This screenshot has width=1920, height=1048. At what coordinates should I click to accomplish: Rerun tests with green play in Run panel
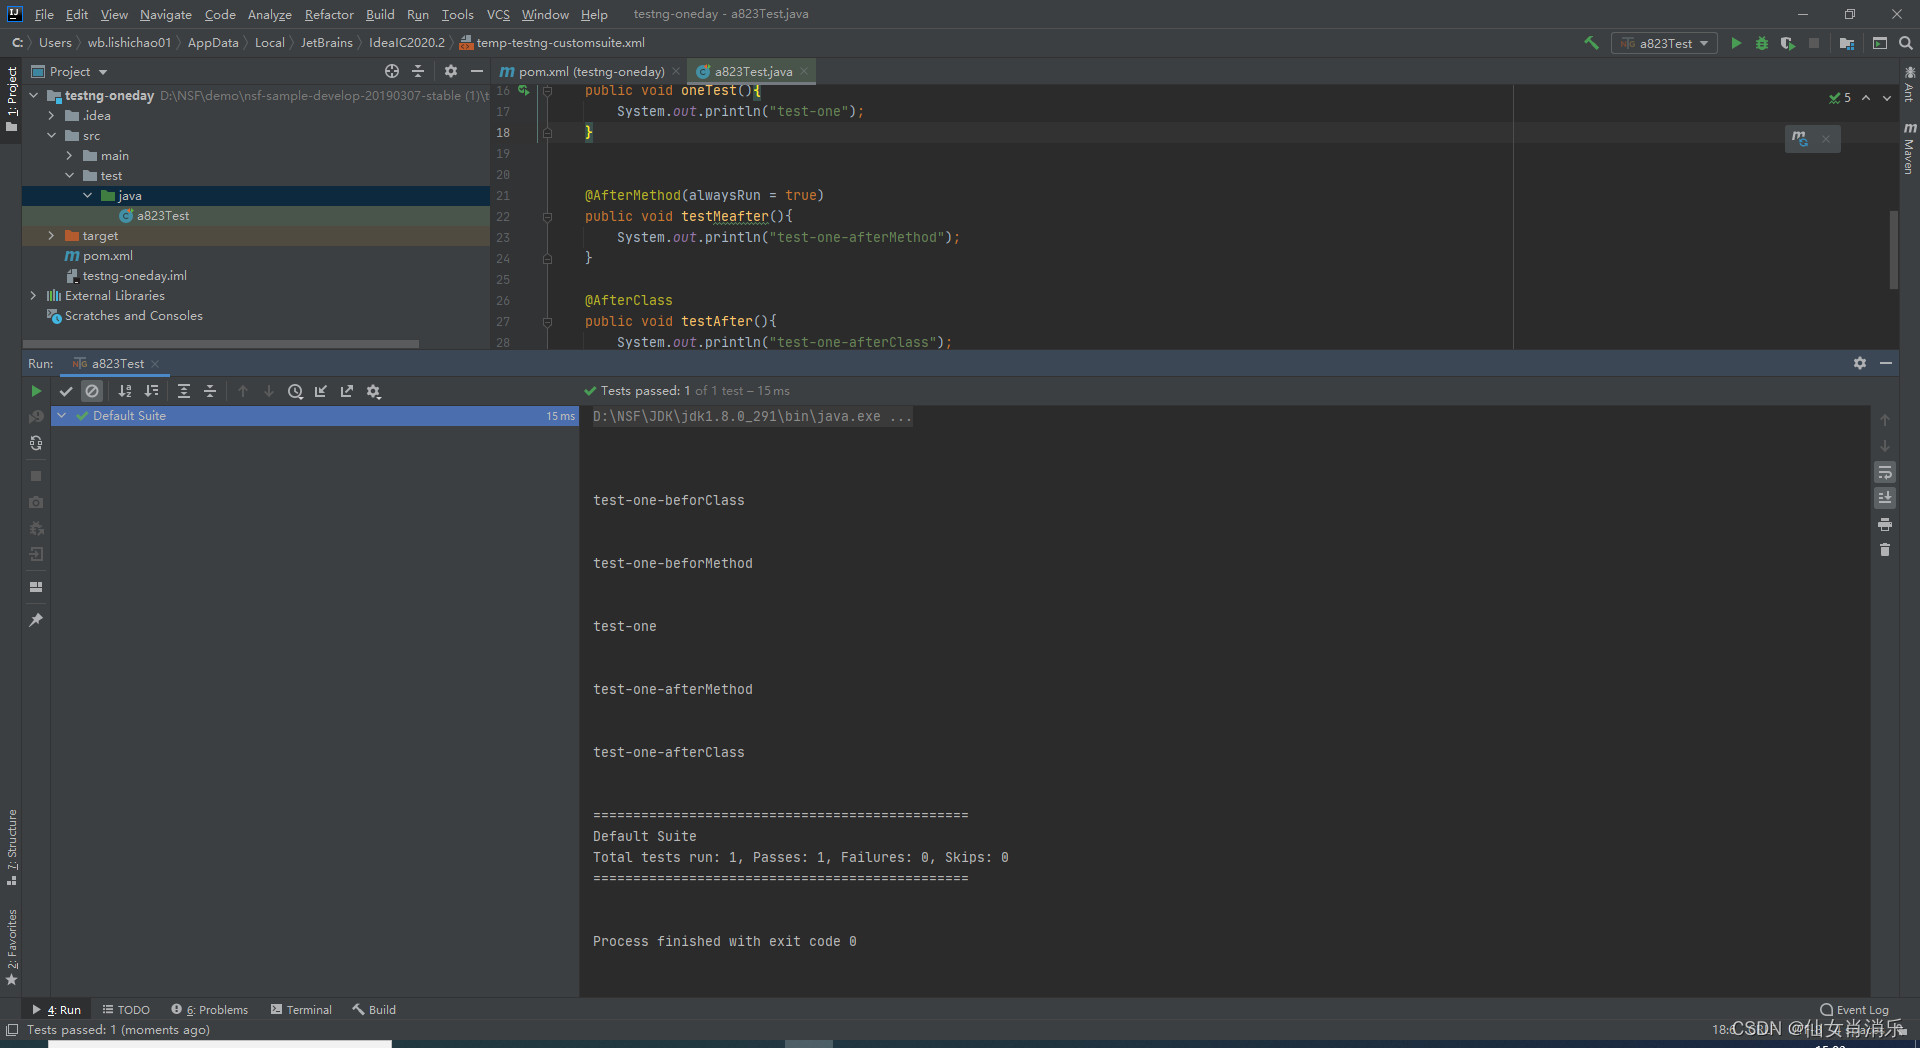coord(36,391)
